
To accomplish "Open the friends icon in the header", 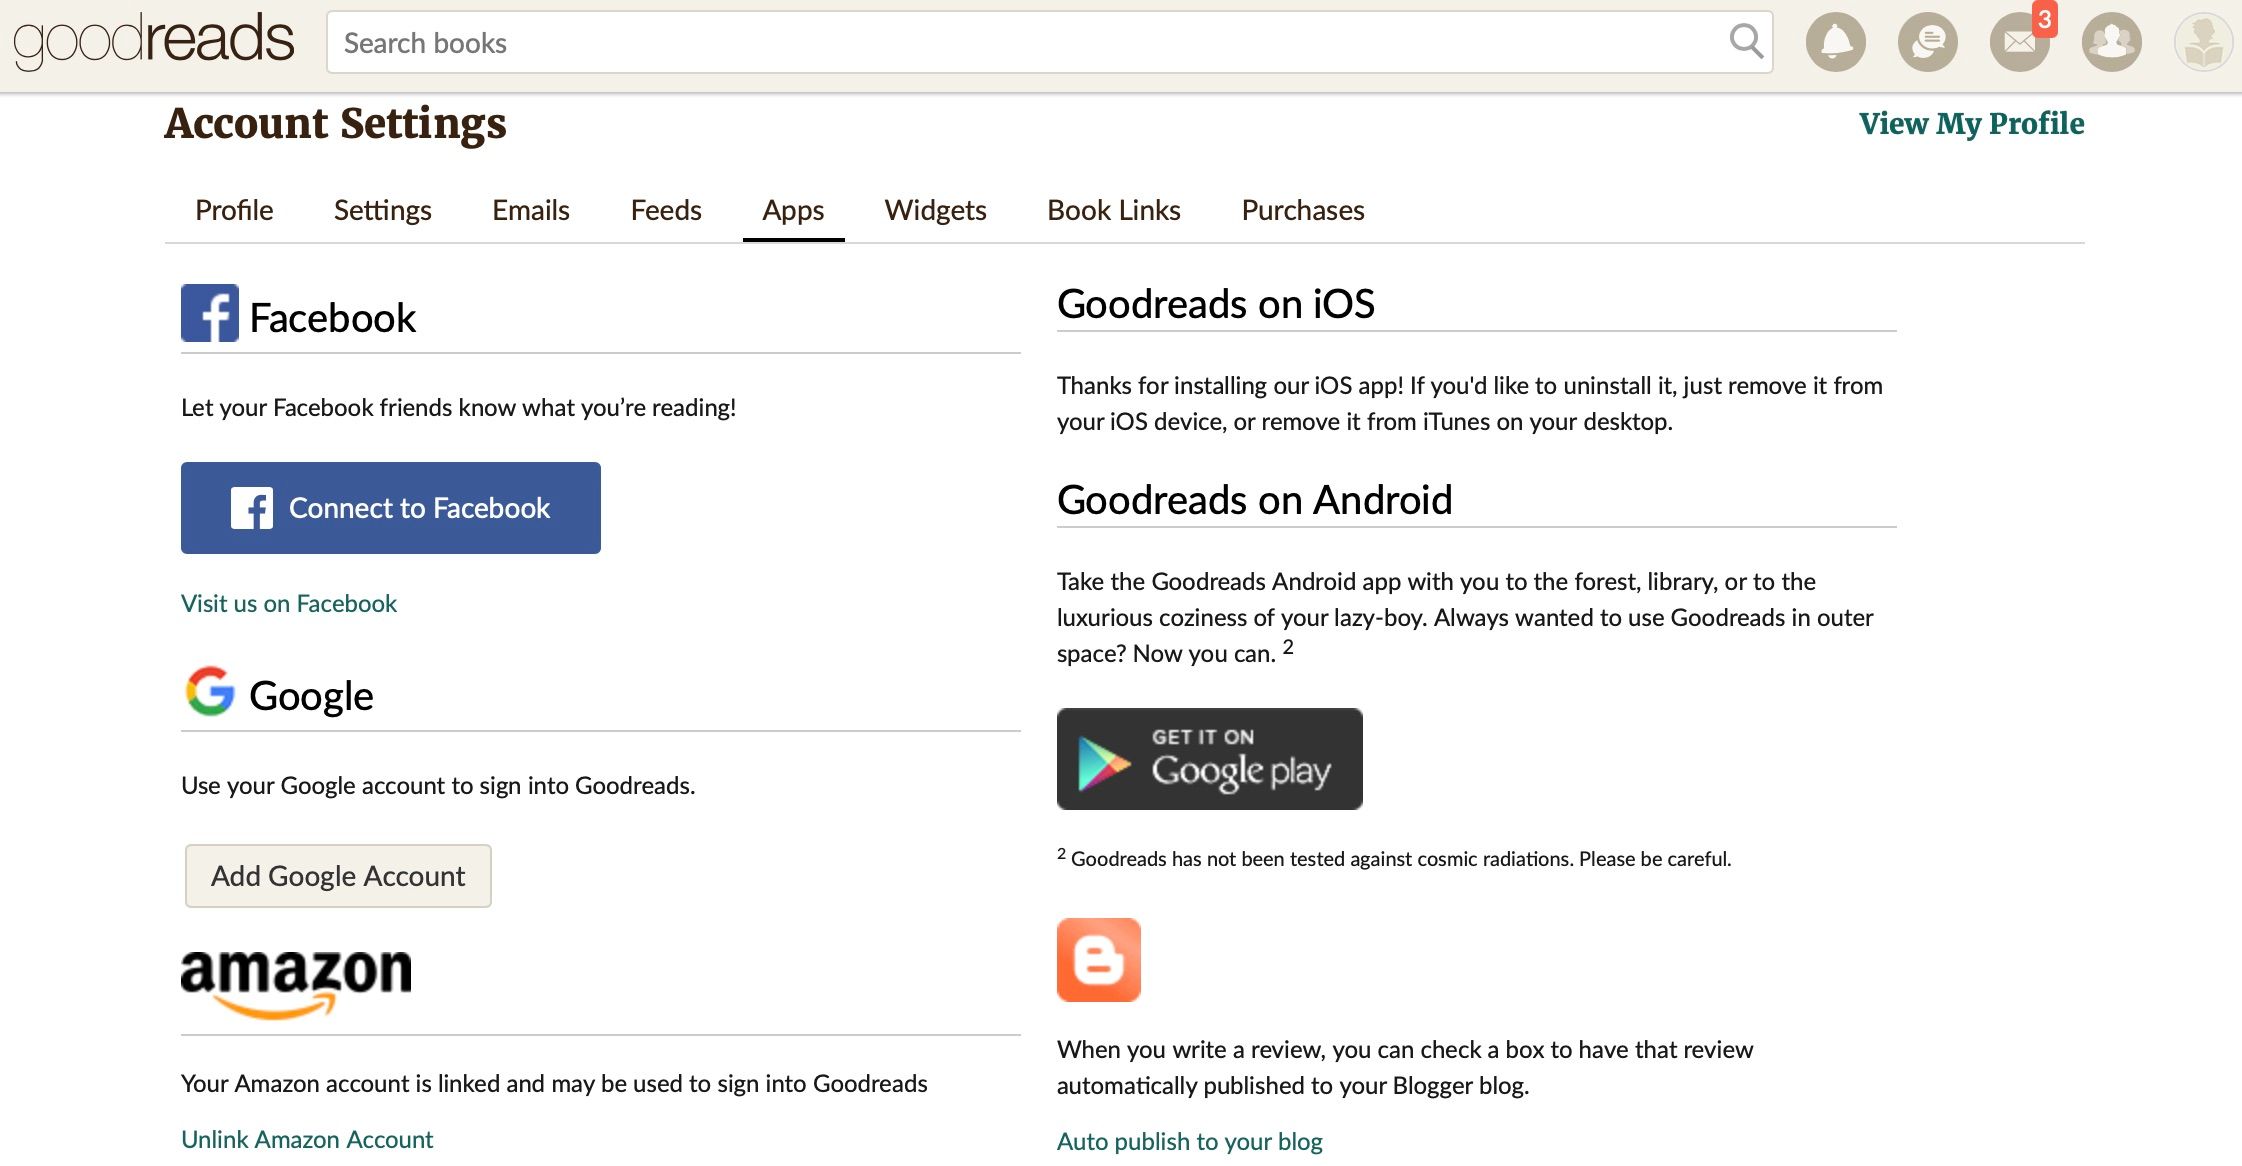I will (2111, 41).
